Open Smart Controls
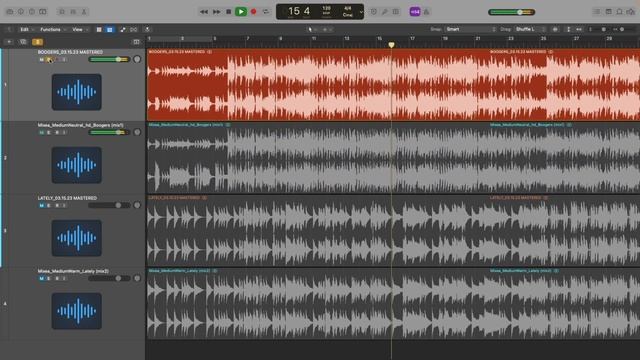 (62, 12)
